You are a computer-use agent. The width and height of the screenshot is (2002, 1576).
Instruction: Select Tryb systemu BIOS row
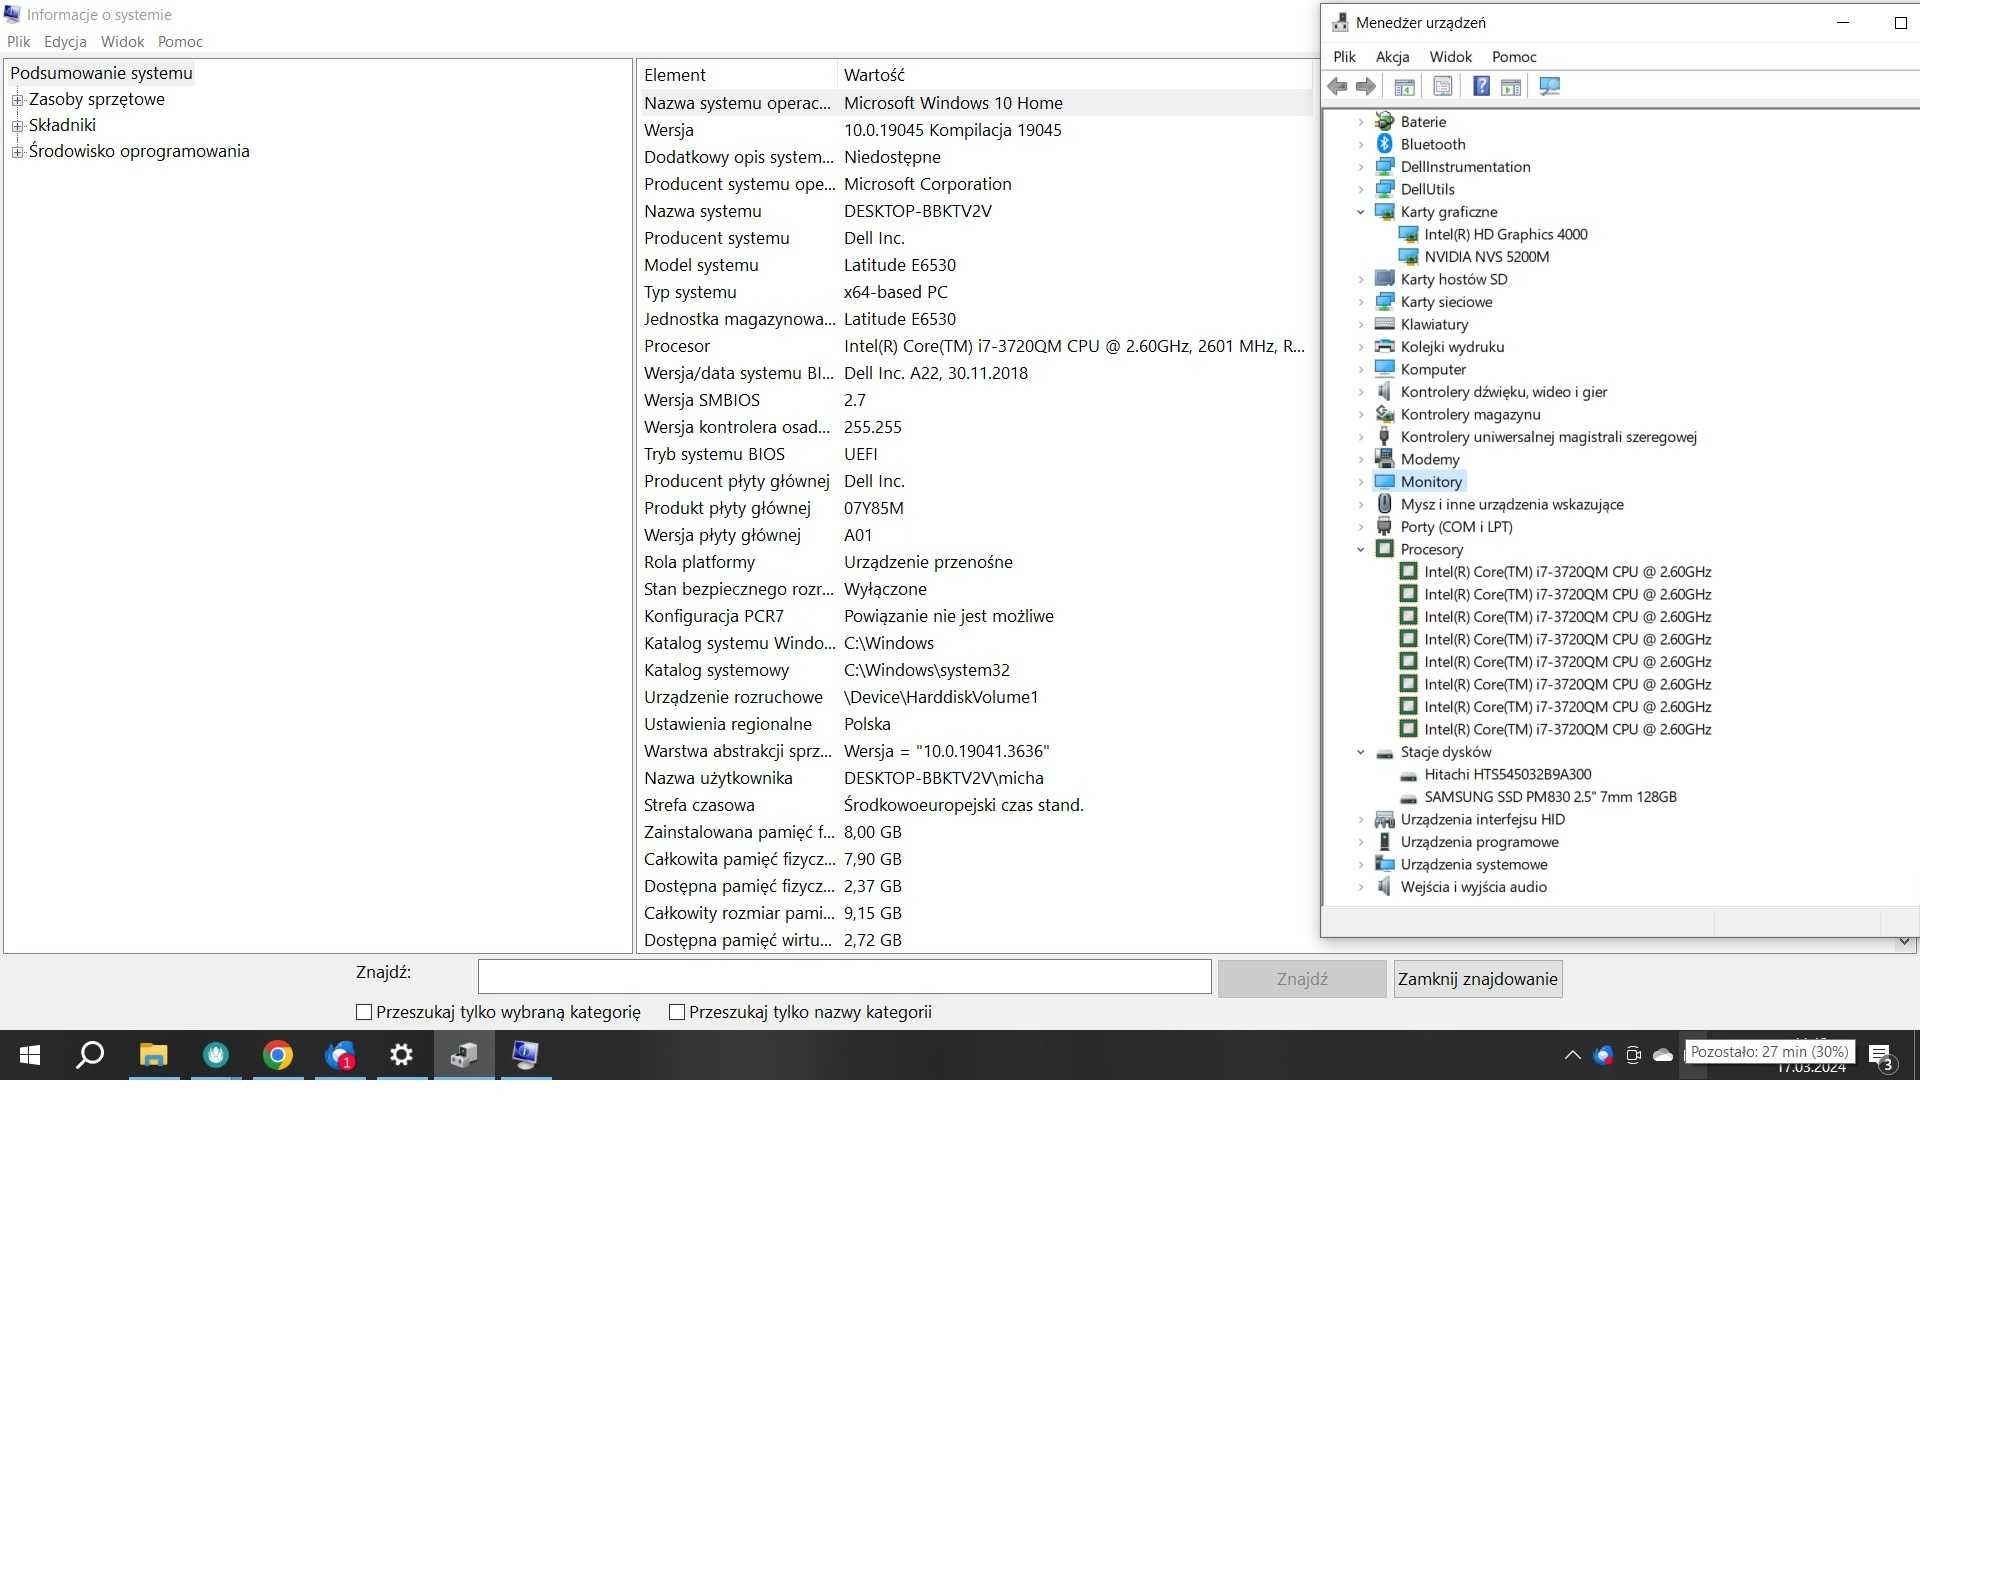pyautogui.click(x=976, y=454)
